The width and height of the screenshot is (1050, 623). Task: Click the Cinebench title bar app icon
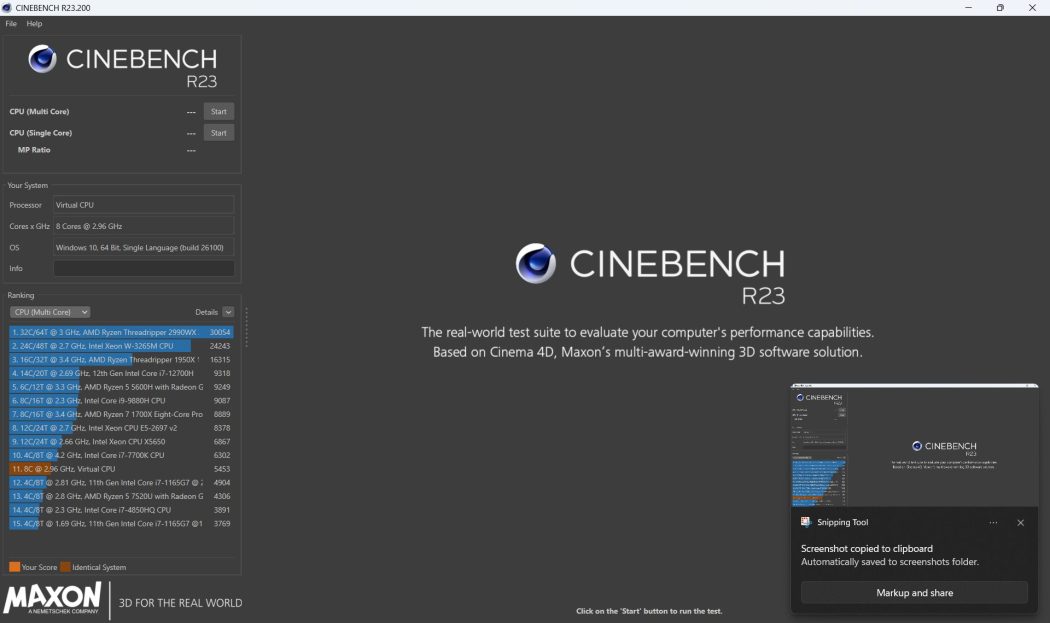pyautogui.click(x=8, y=8)
